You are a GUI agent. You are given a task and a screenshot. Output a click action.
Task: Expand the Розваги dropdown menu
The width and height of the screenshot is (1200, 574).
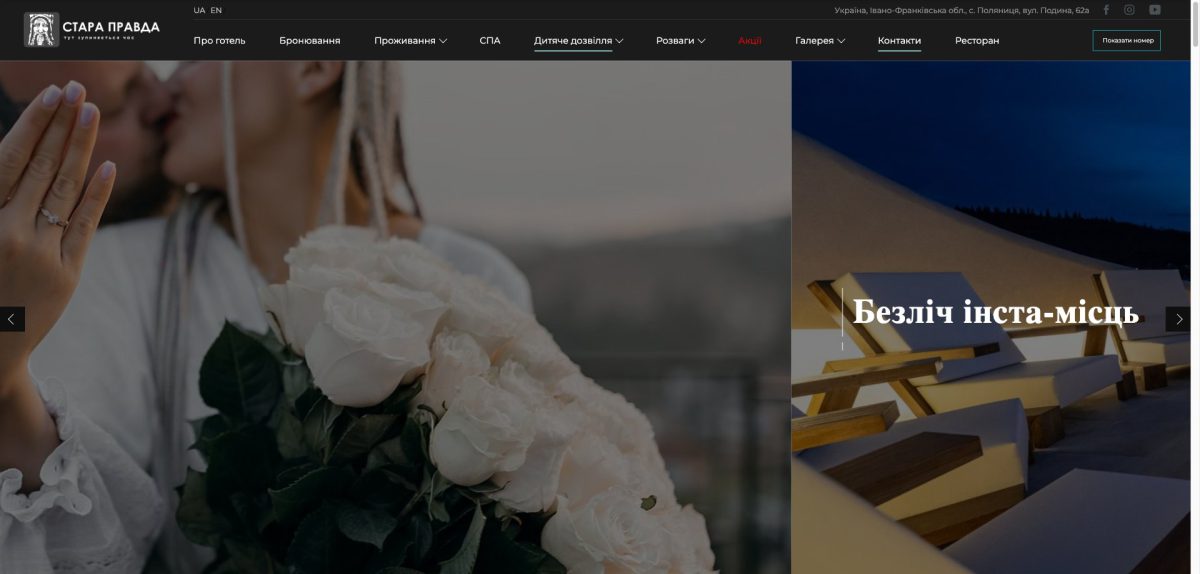(x=681, y=41)
